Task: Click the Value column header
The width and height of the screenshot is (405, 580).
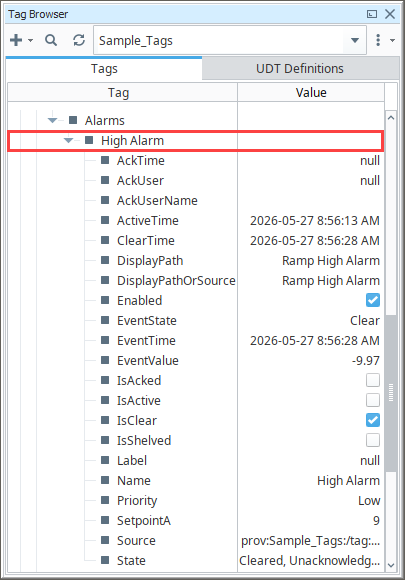Action: pyautogui.click(x=311, y=92)
